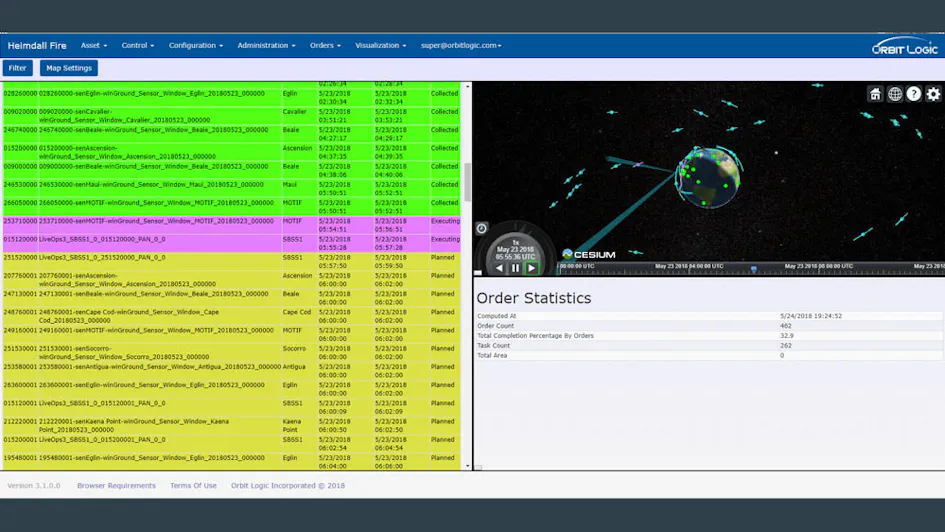Select row 246740000 senBeale task
The image size is (945, 532).
pyautogui.click(x=231, y=134)
